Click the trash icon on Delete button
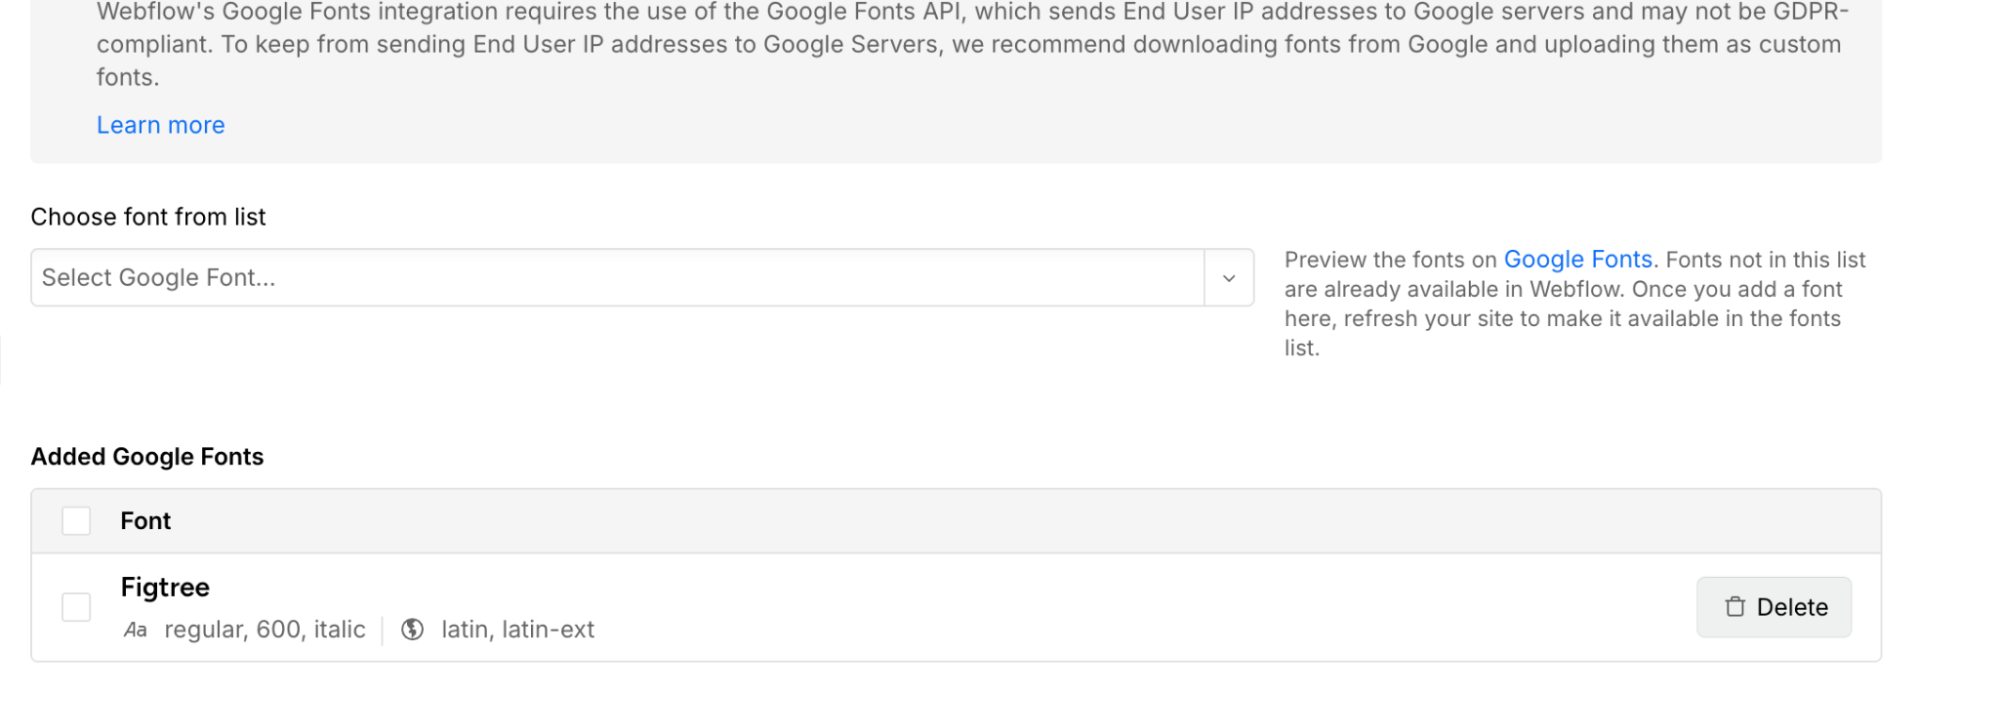The width and height of the screenshot is (1999, 713). 1735,607
